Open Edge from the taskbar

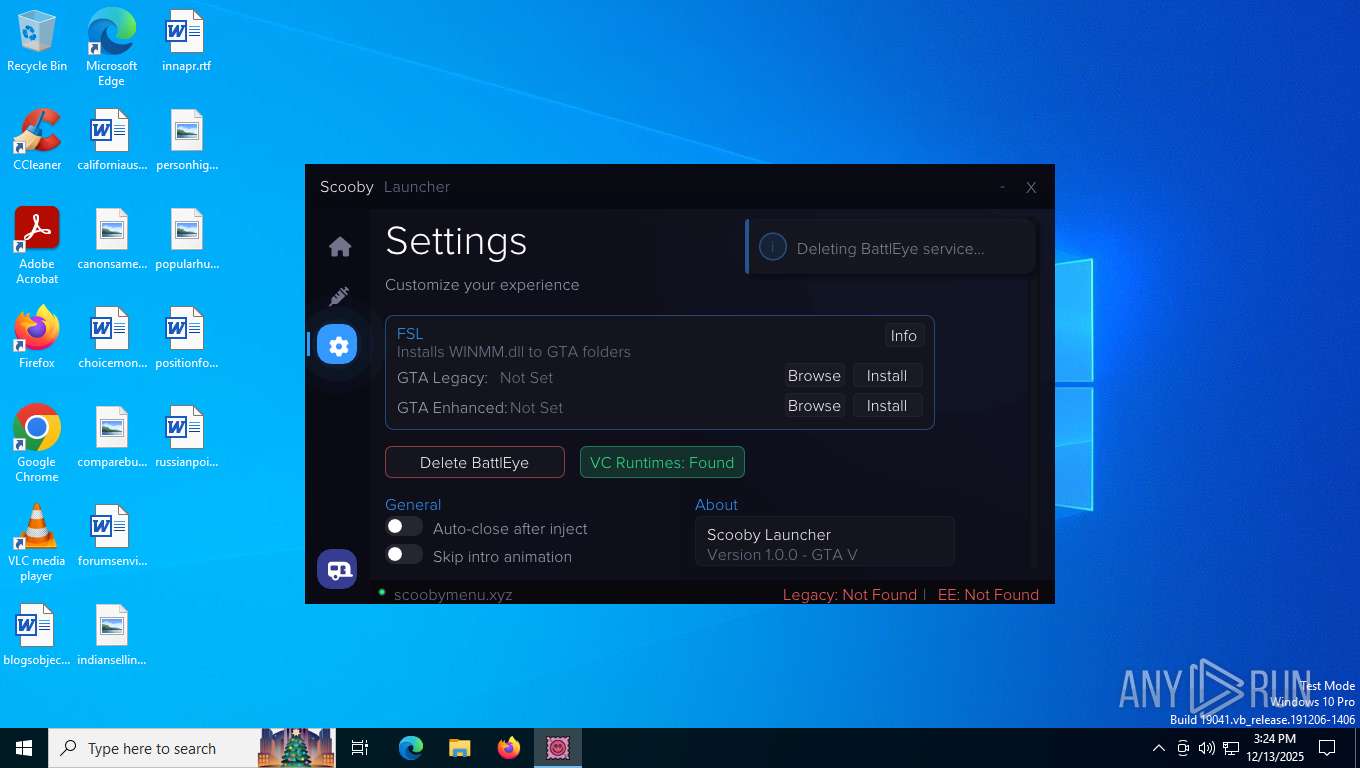411,748
